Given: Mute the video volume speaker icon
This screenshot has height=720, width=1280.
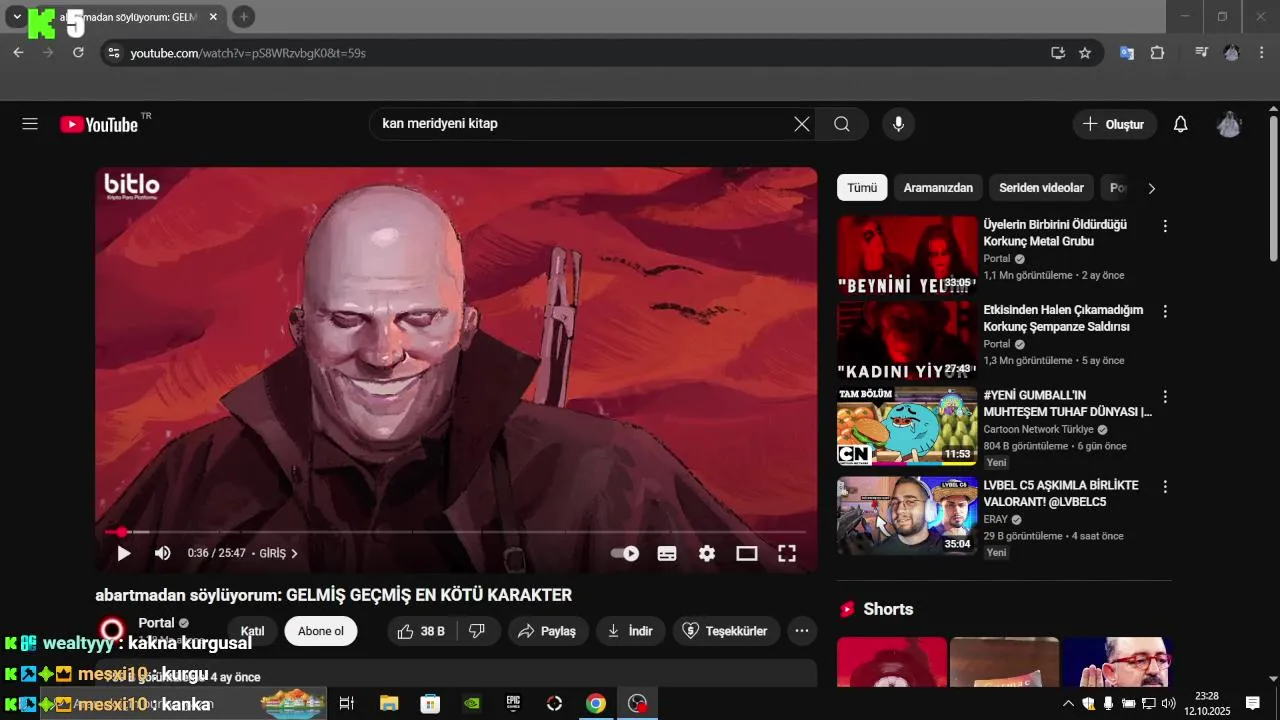Looking at the screenshot, I should tap(162, 553).
